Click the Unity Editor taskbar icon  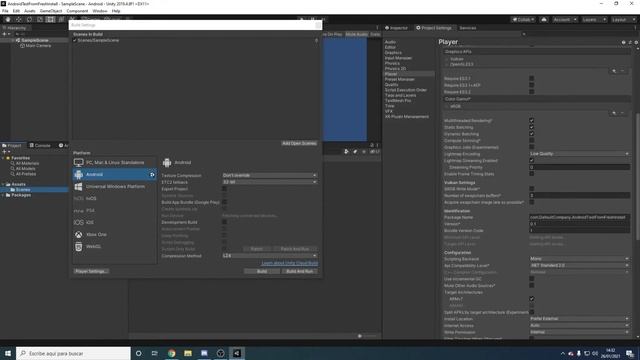point(237,353)
